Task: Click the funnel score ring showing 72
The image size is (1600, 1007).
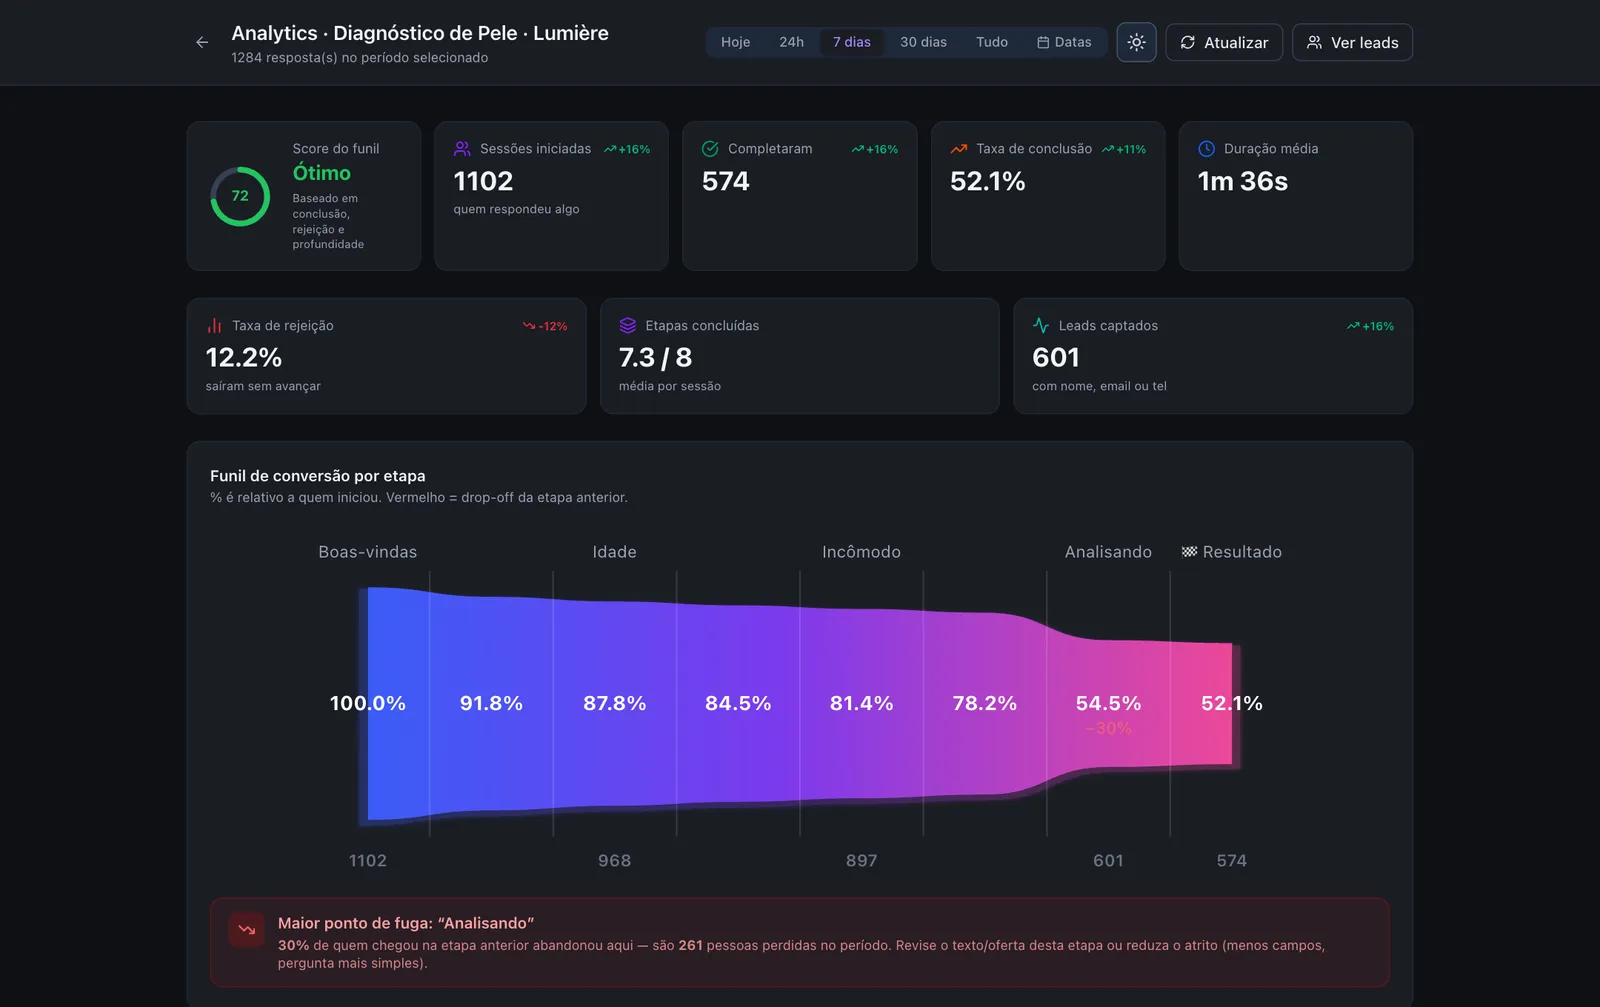Action: click(x=240, y=196)
